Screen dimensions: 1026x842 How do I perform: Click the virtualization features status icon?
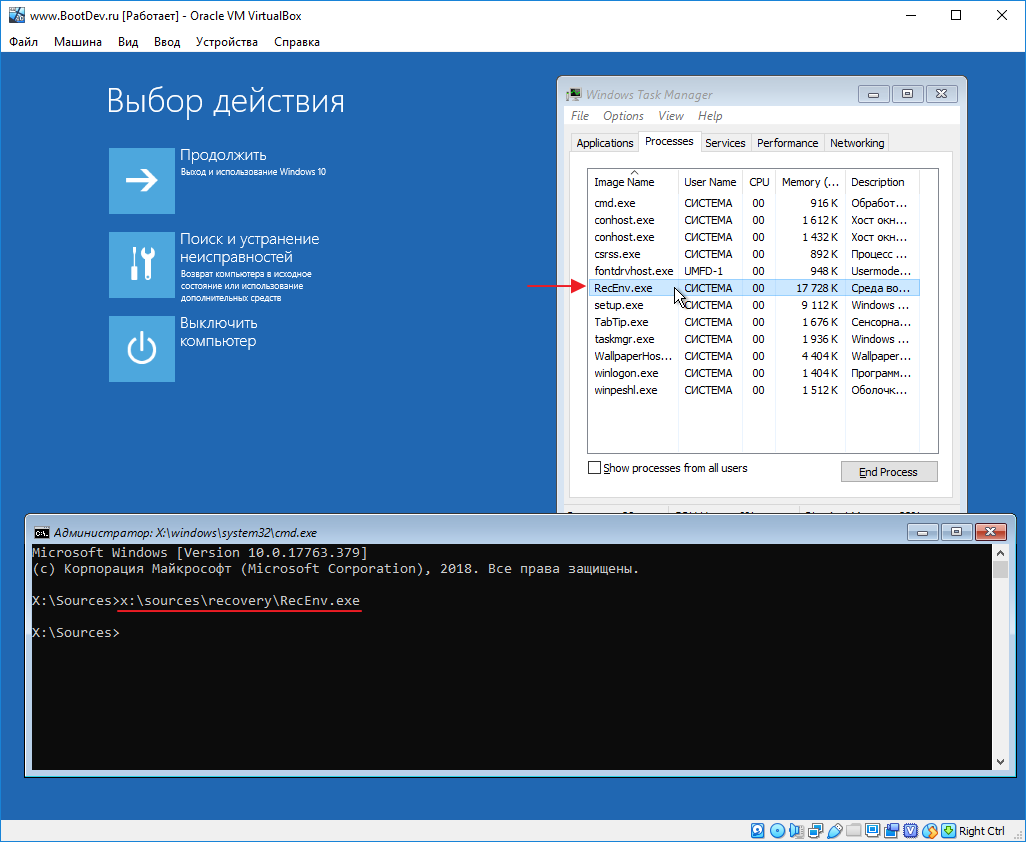[910, 830]
